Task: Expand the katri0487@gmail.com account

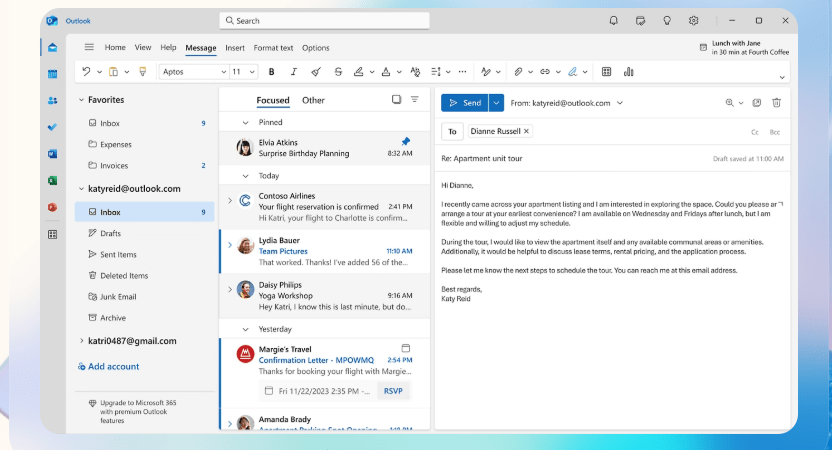Action: 81,341
